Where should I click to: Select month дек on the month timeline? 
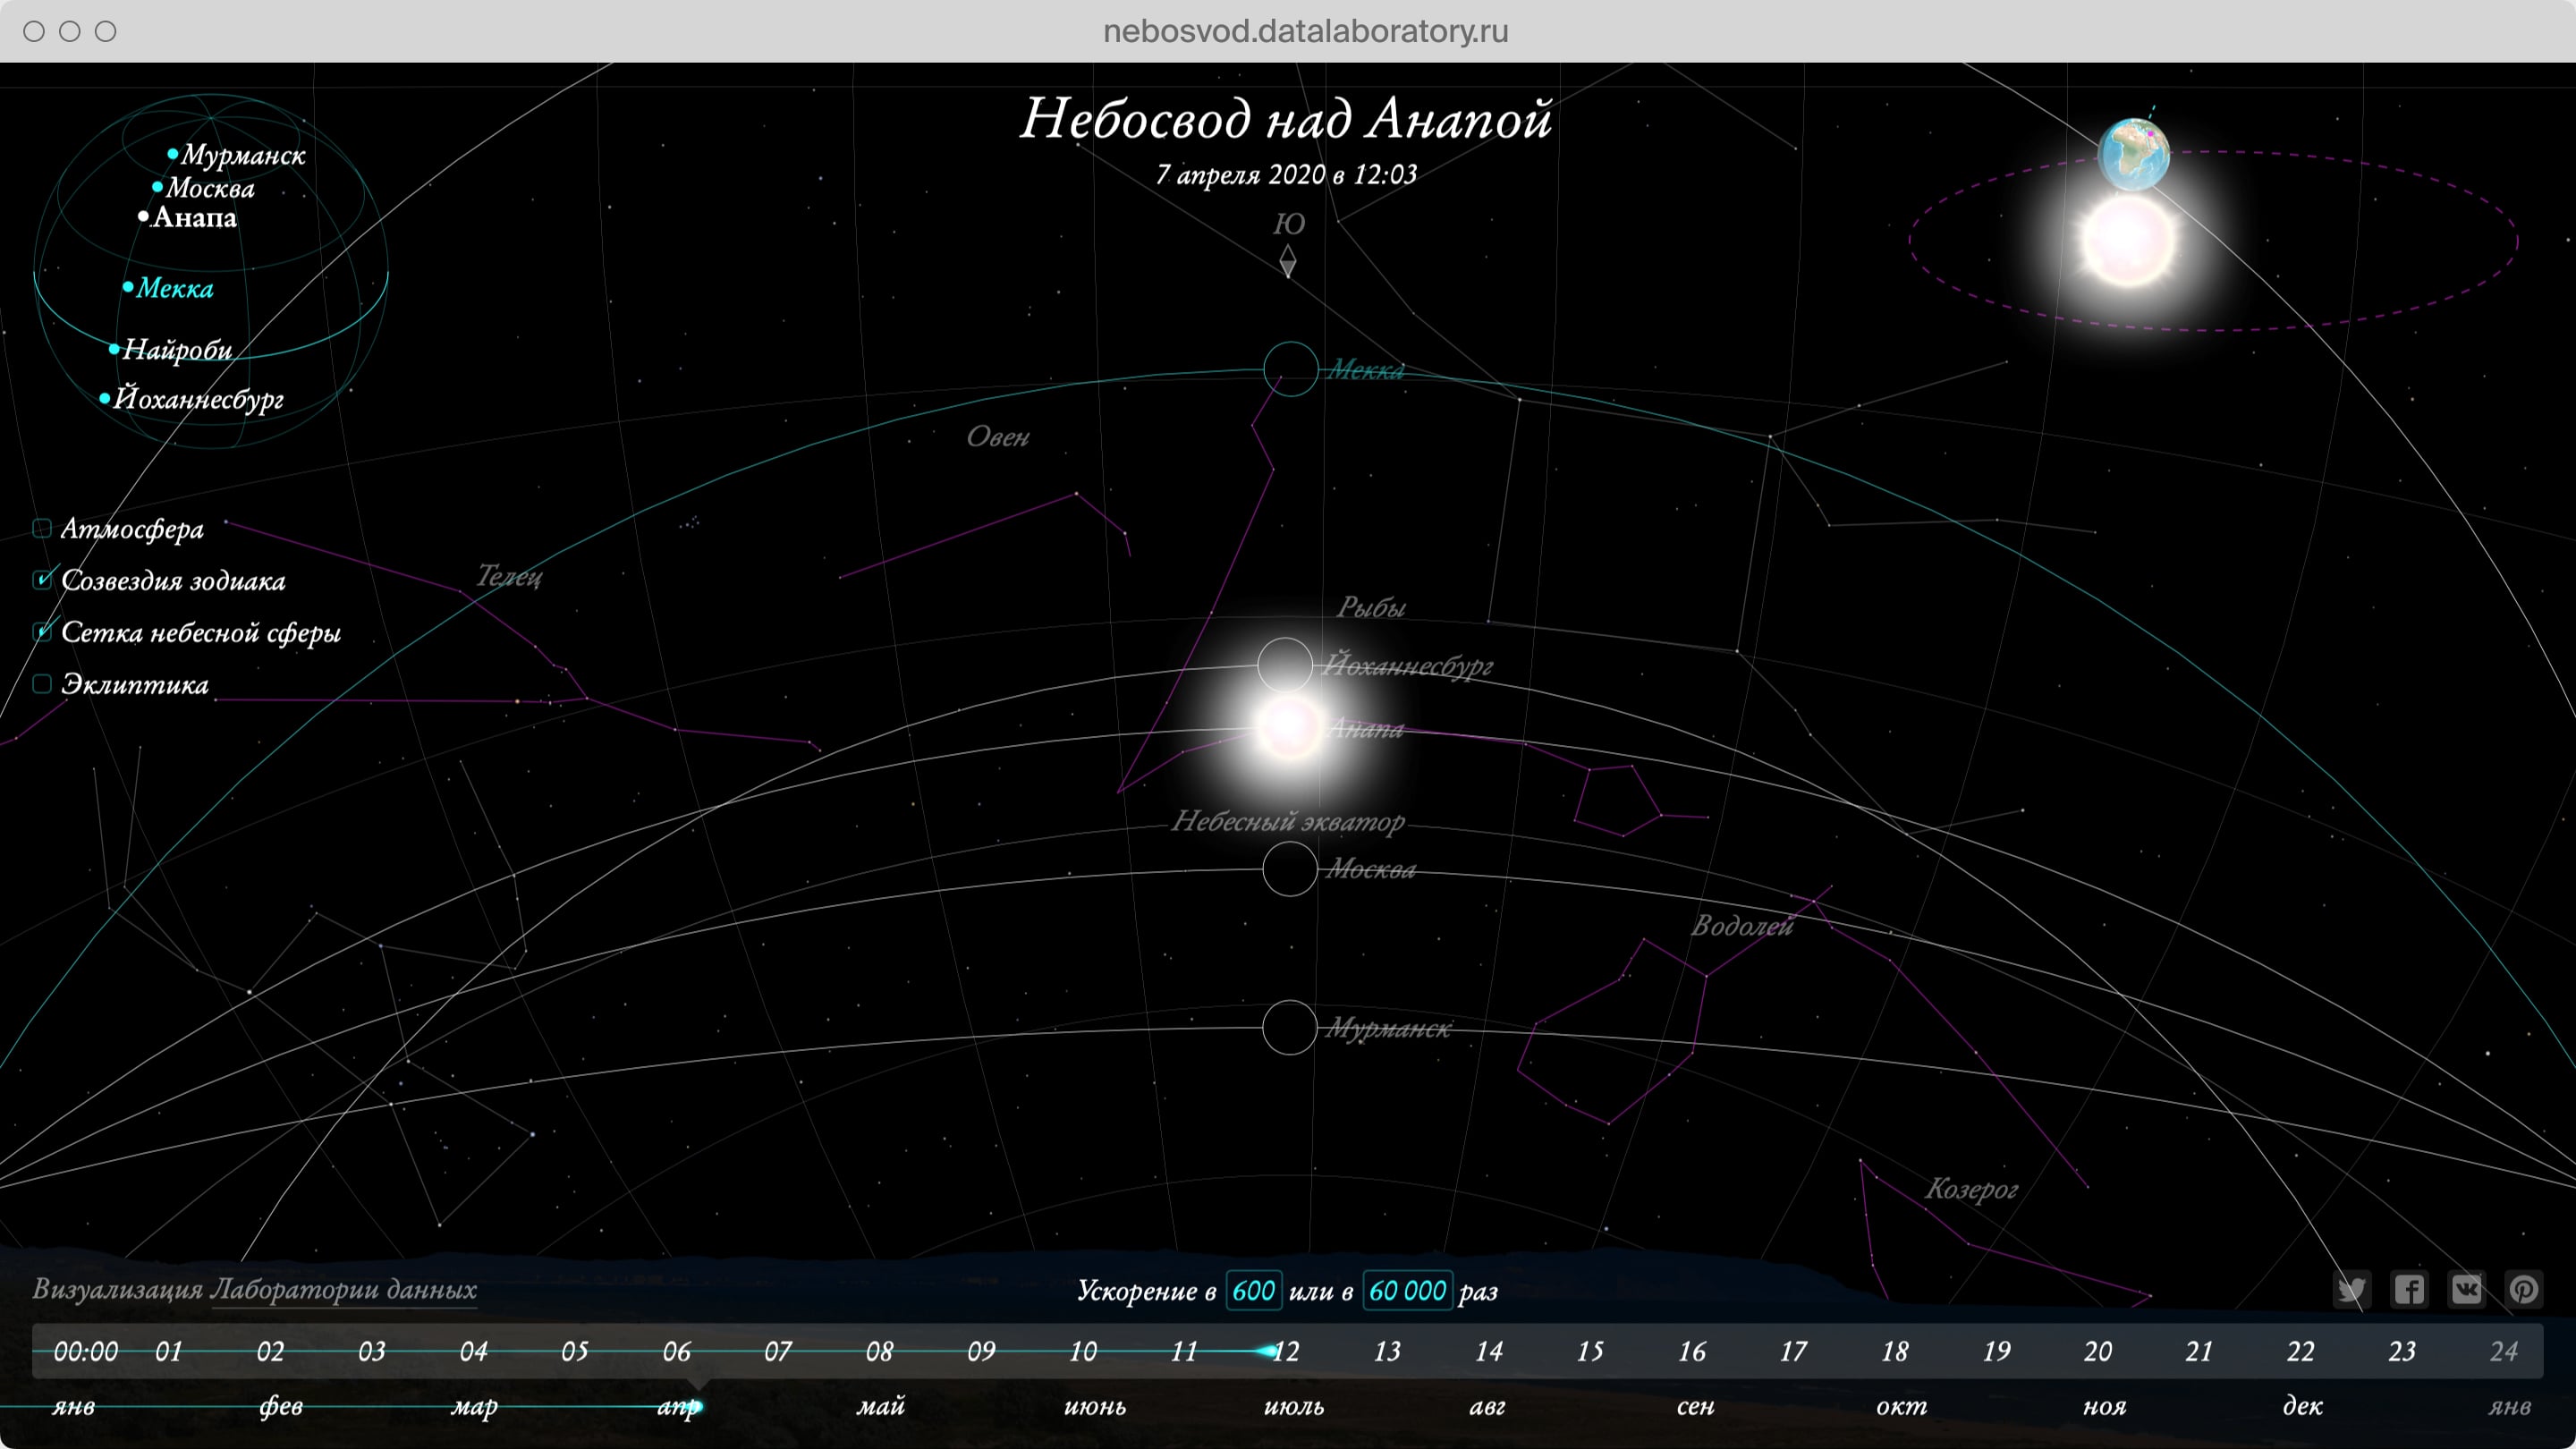[x=2302, y=1406]
